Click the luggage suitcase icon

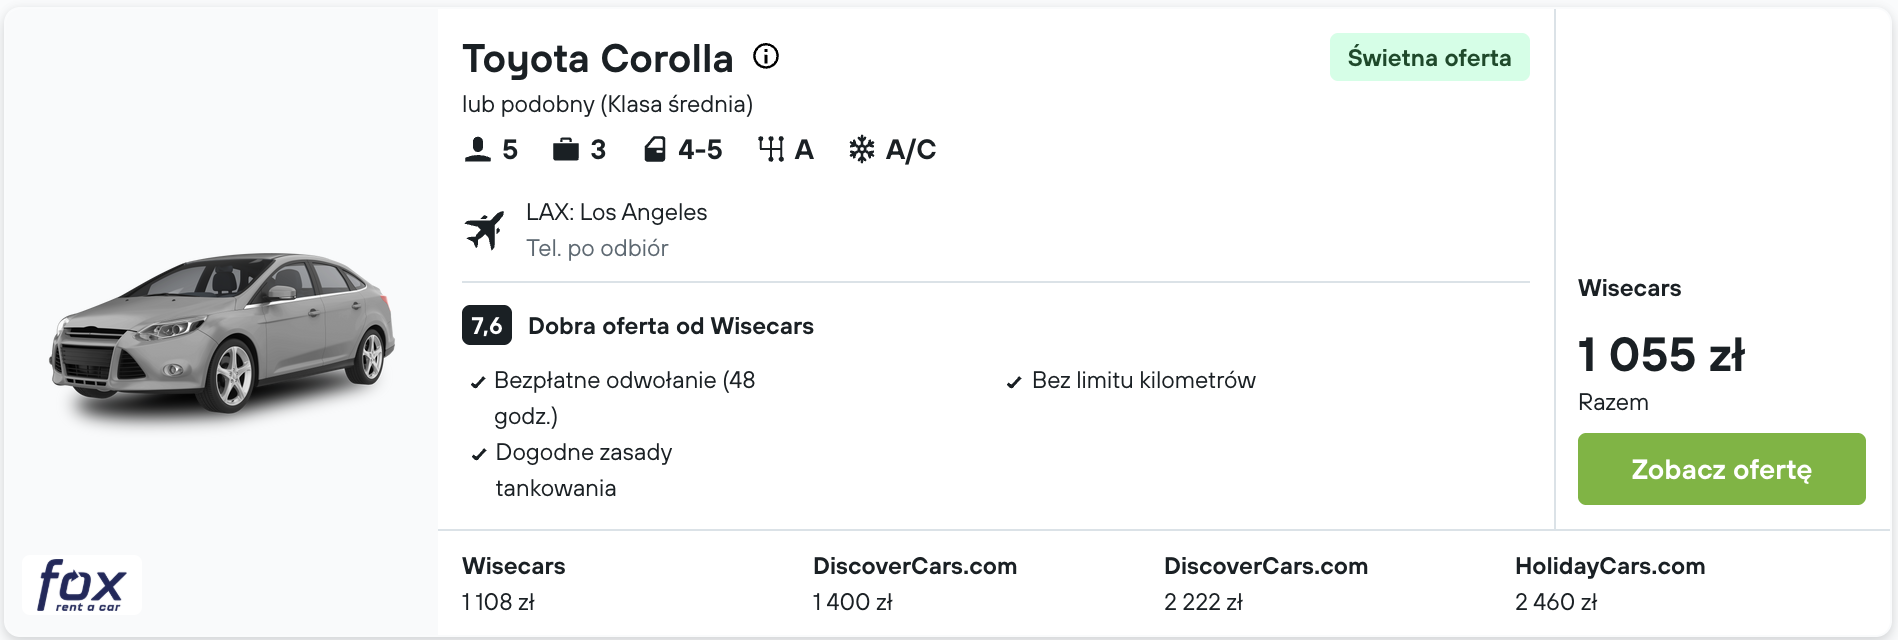pyautogui.click(x=566, y=149)
